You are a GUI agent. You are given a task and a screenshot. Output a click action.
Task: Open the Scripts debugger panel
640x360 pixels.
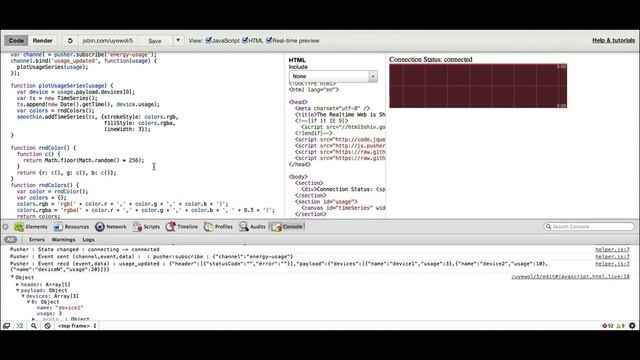pyautogui.click(x=147, y=227)
